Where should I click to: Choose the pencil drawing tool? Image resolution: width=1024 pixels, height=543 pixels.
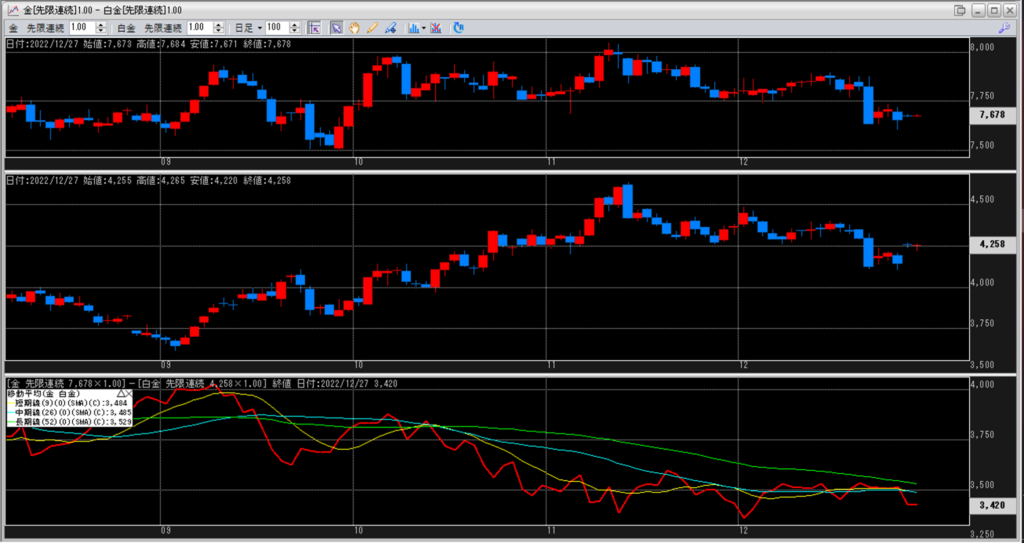tap(371, 28)
